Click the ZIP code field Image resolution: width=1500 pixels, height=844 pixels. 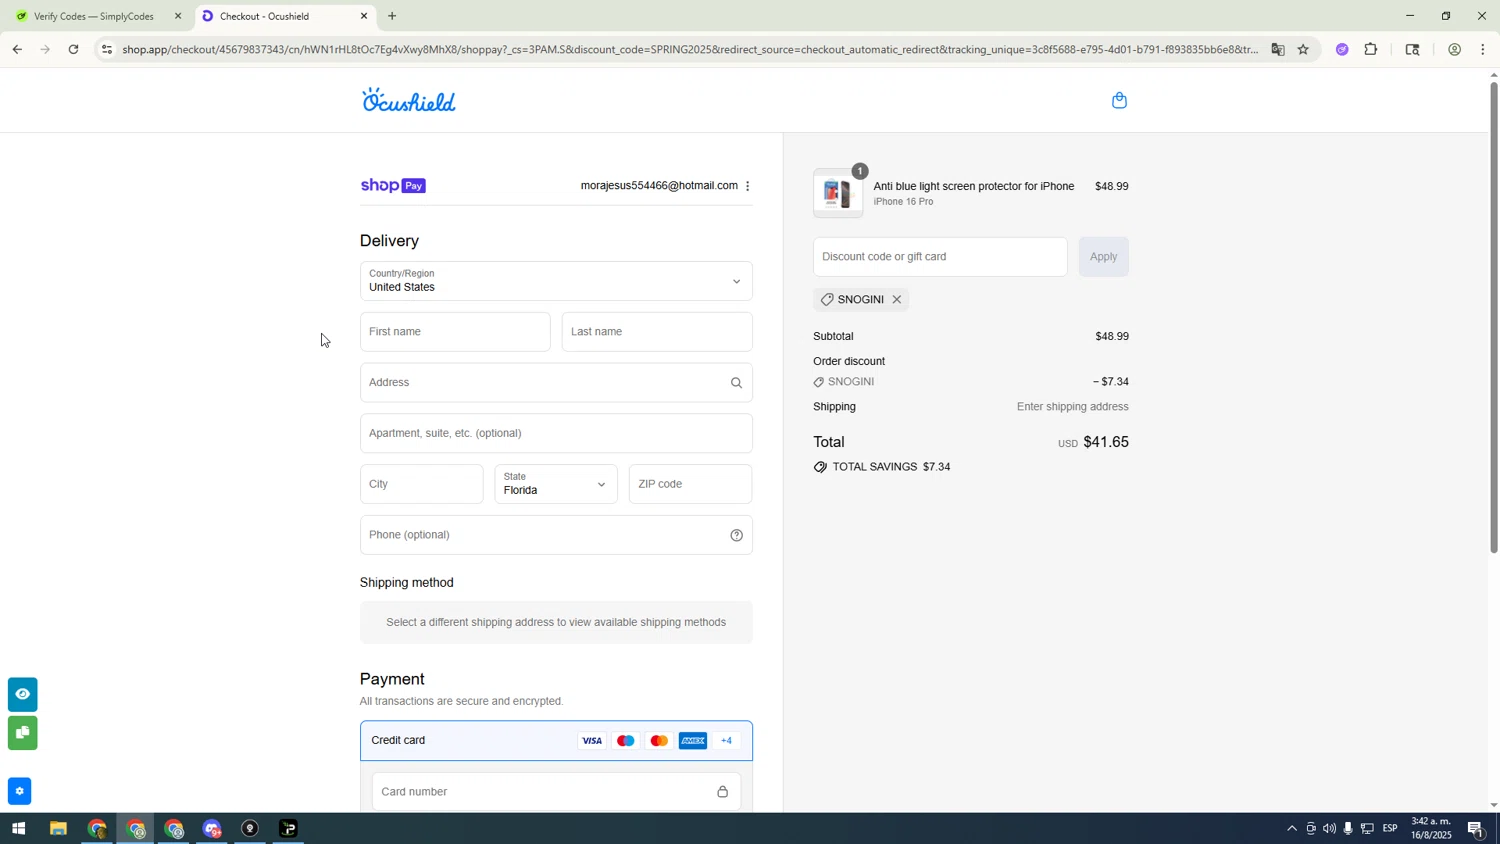[690, 484]
